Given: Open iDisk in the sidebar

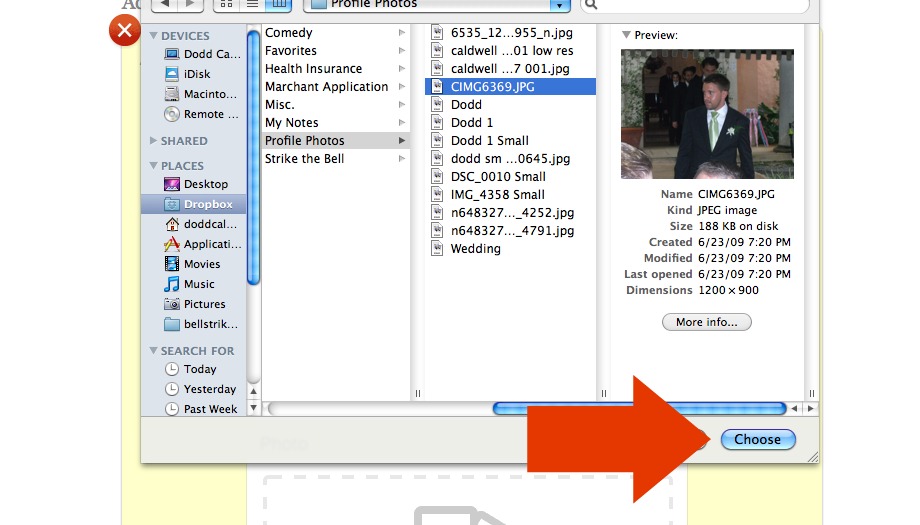Looking at the screenshot, I should (187, 74).
